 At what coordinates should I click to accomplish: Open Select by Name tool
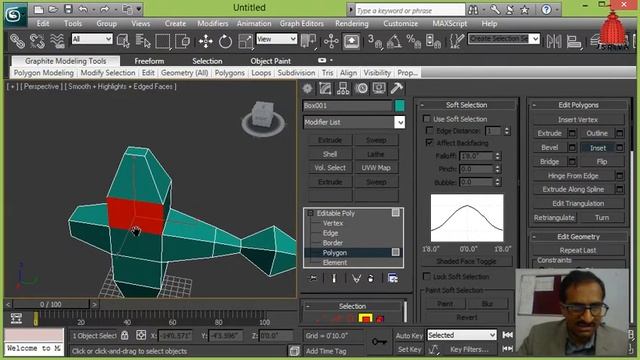point(143,41)
